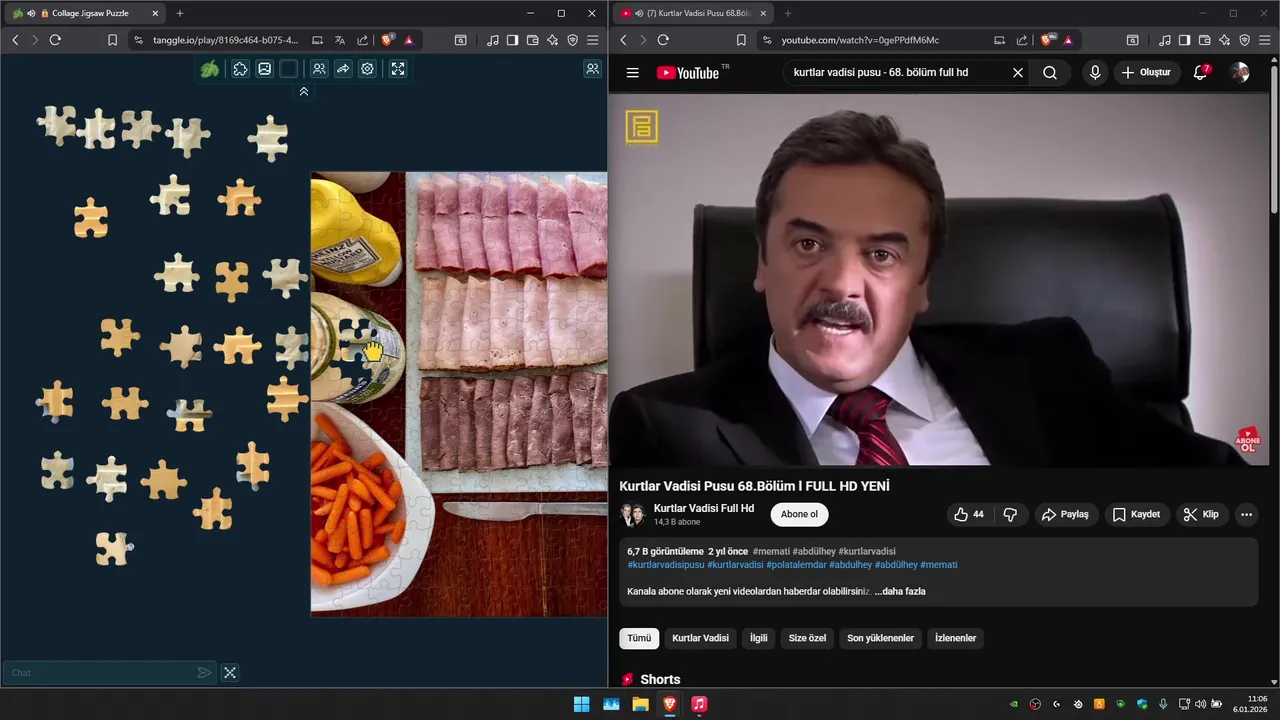The width and height of the screenshot is (1280, 720).
Task: Click the chat send arrow icon
Action: [204, 673]
